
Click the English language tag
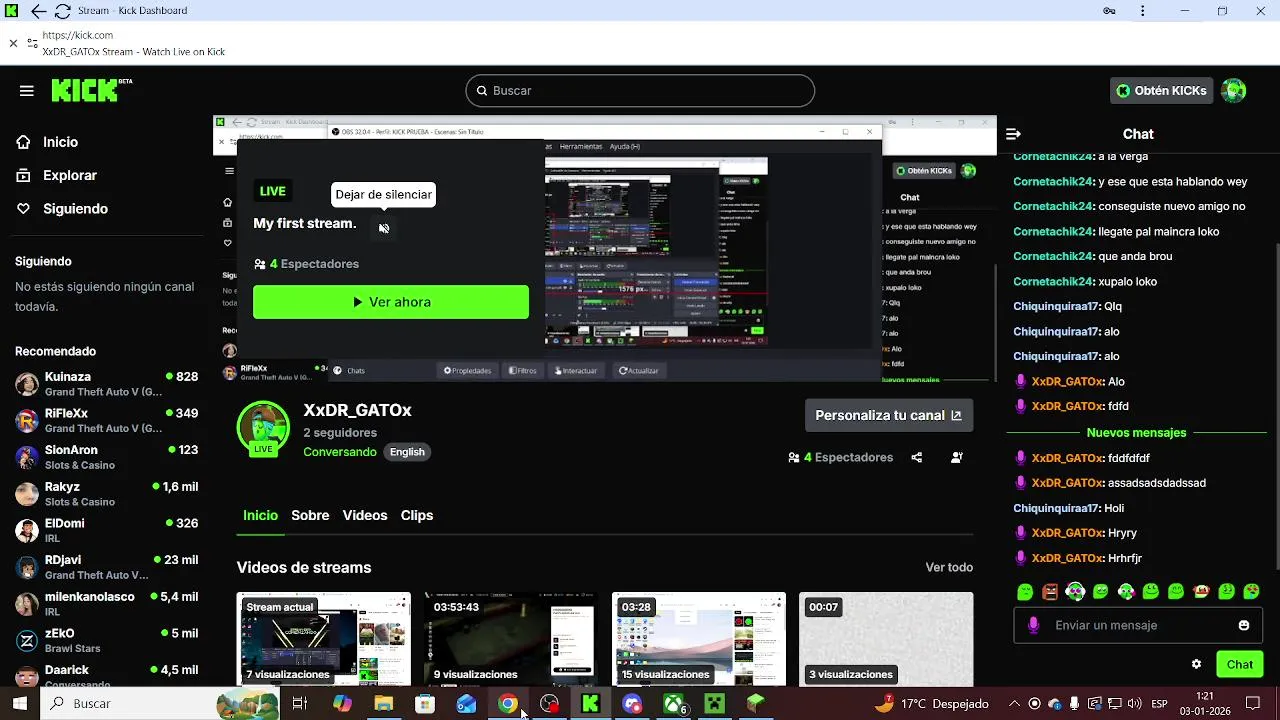point(407,452)
